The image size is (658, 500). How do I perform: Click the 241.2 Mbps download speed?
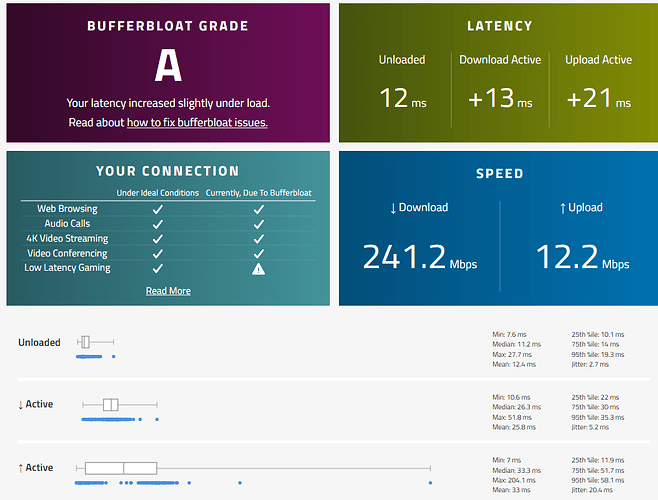click(420, 257)
